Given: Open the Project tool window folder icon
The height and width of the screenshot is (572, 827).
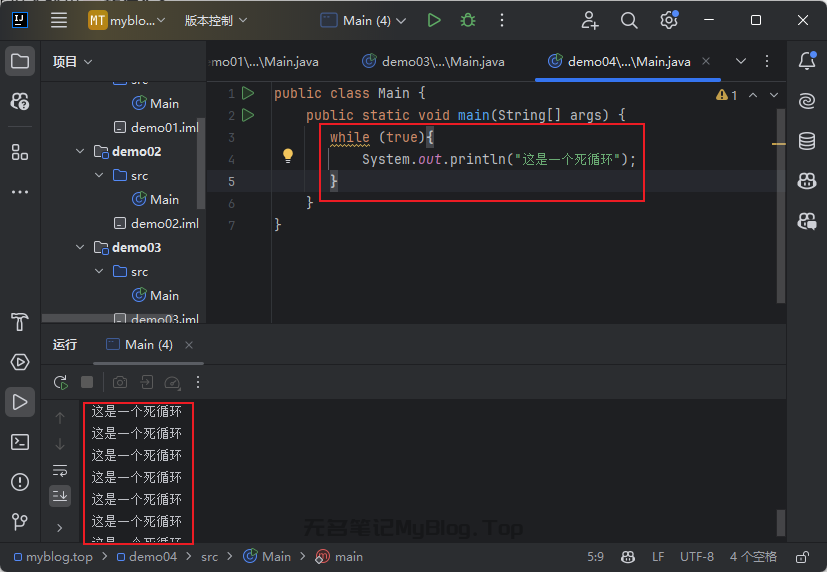Looking at the screenshot, I should 20,61.
